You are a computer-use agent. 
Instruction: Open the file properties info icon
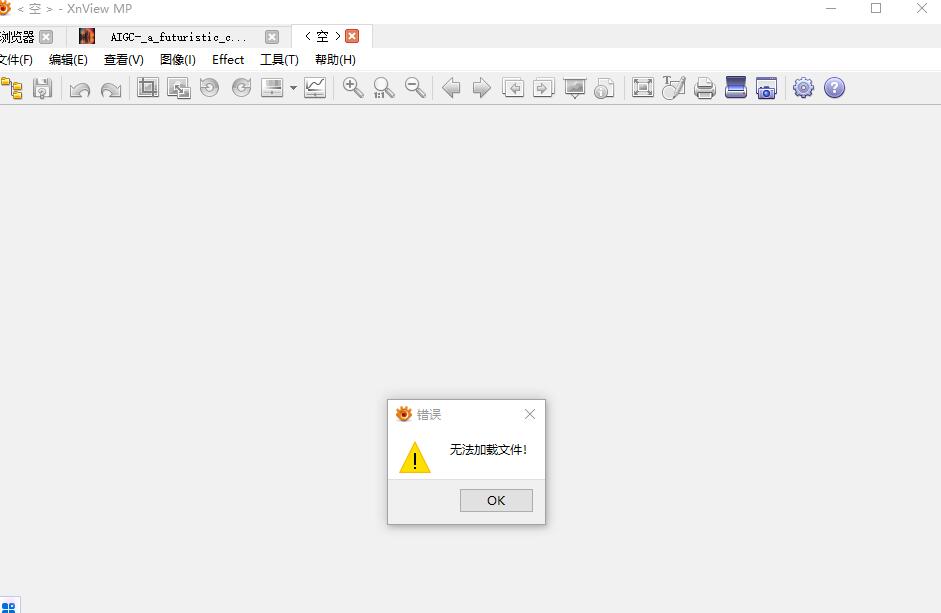click(x=604, y=88)
